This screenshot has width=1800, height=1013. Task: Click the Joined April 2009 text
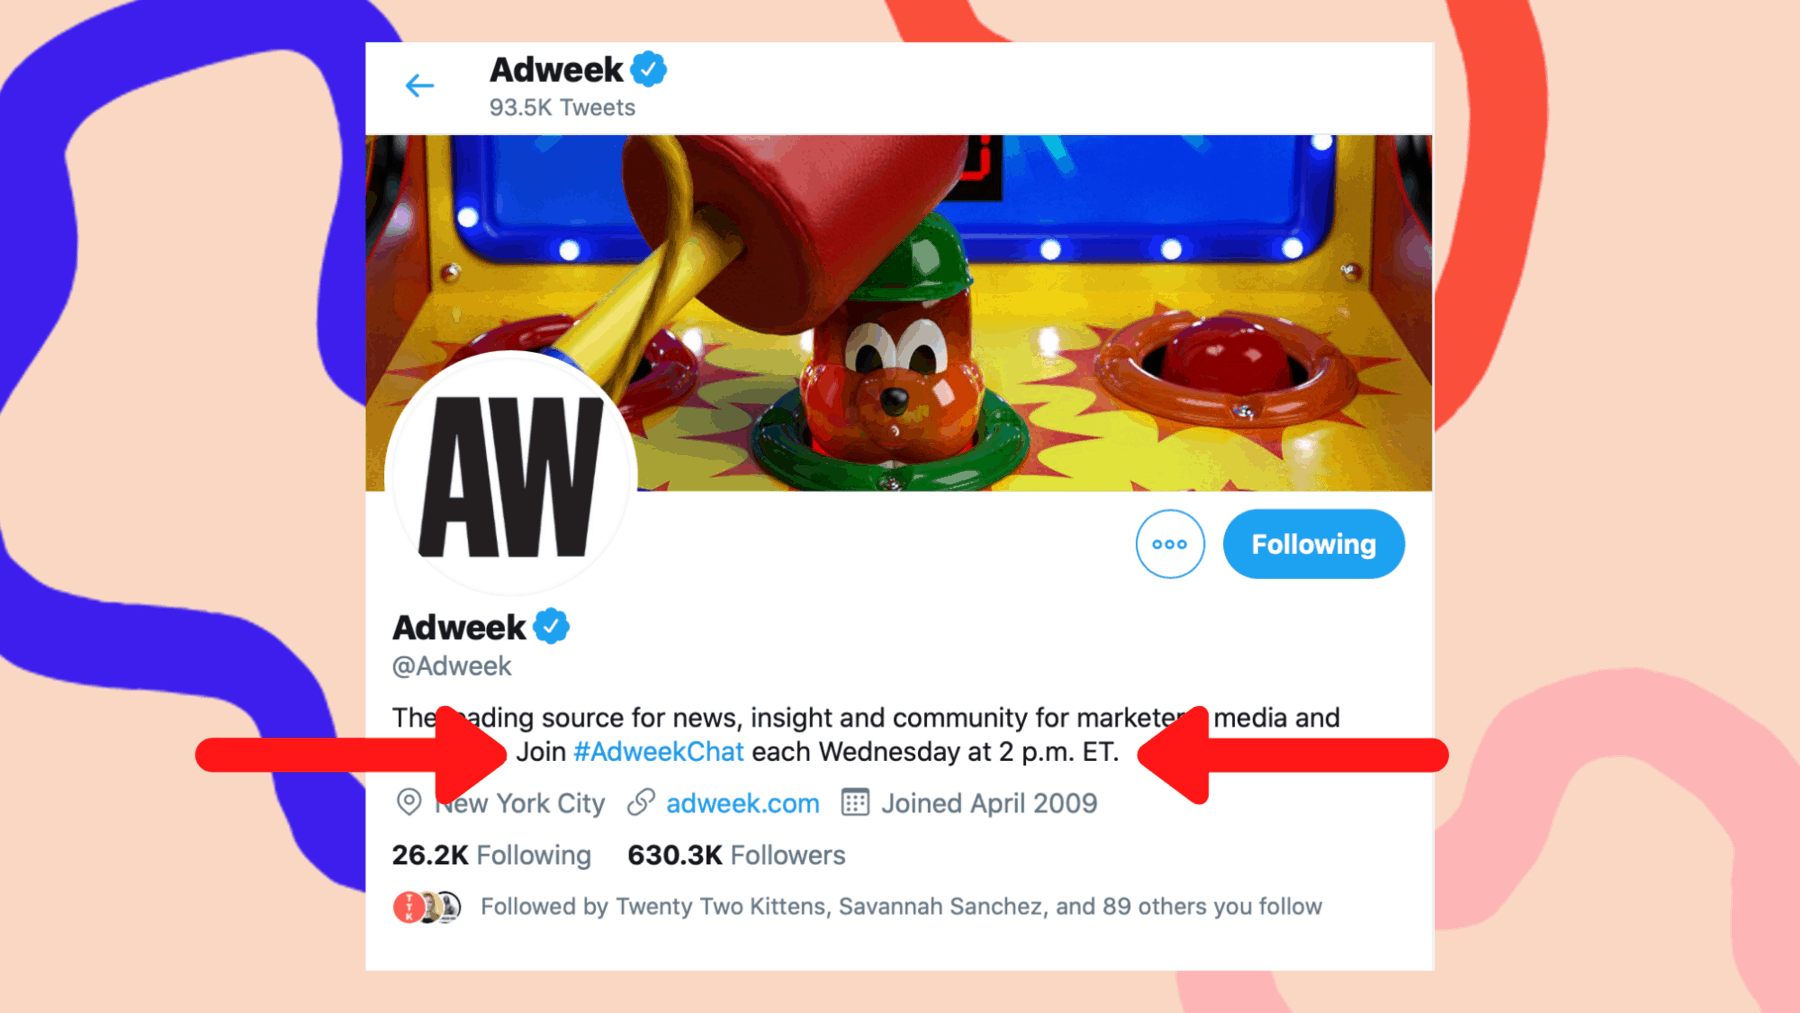click(x=989, y=803)
